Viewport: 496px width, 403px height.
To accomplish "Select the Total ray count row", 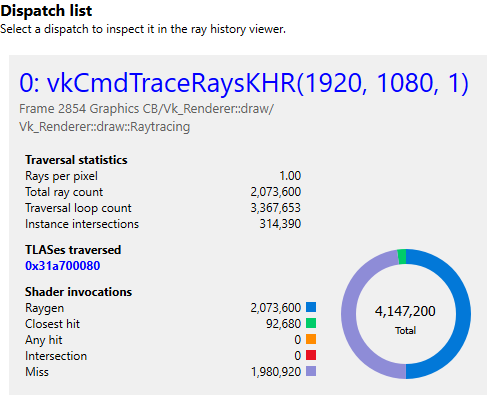I will [x=163, y=192].
